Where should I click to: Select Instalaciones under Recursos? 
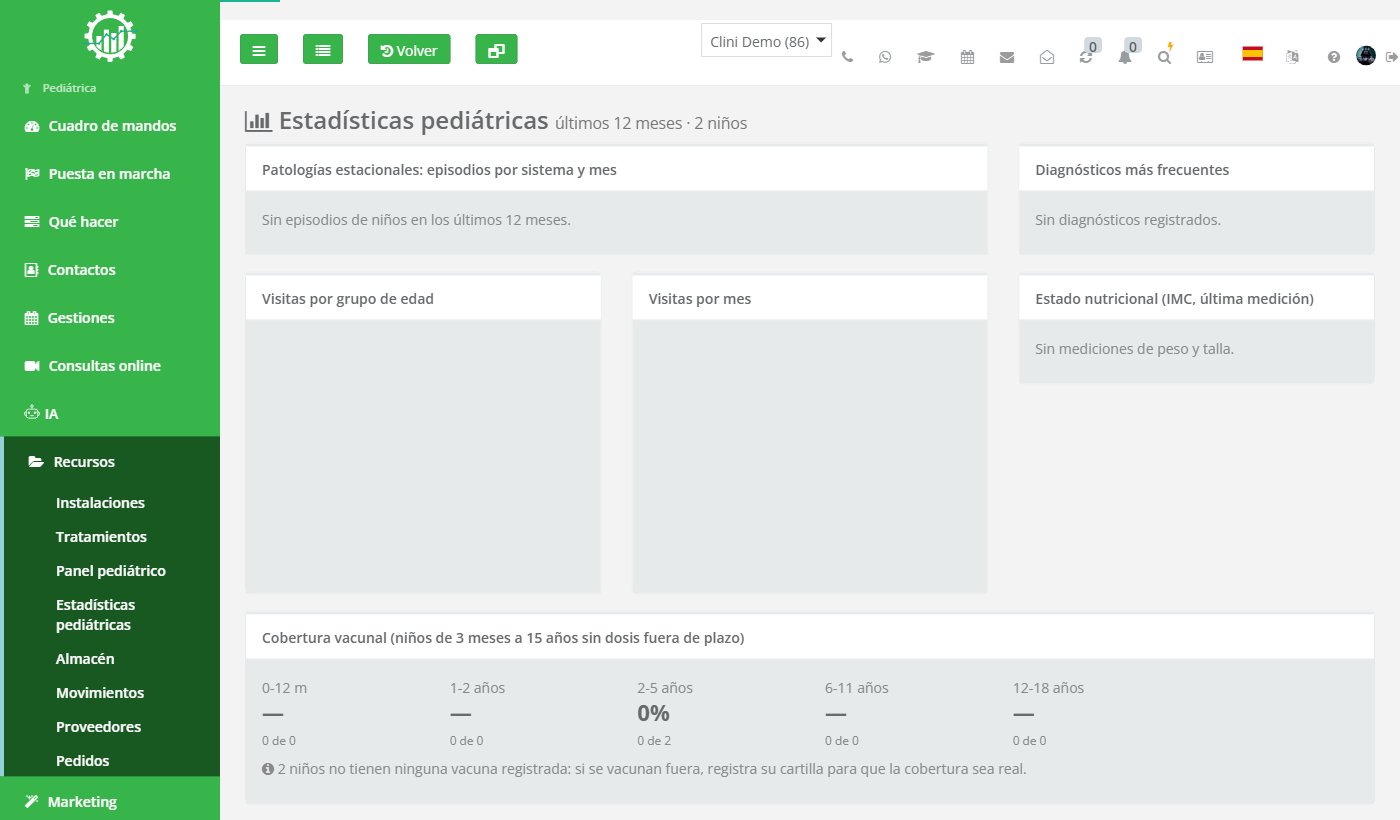[x=100, y=503]
